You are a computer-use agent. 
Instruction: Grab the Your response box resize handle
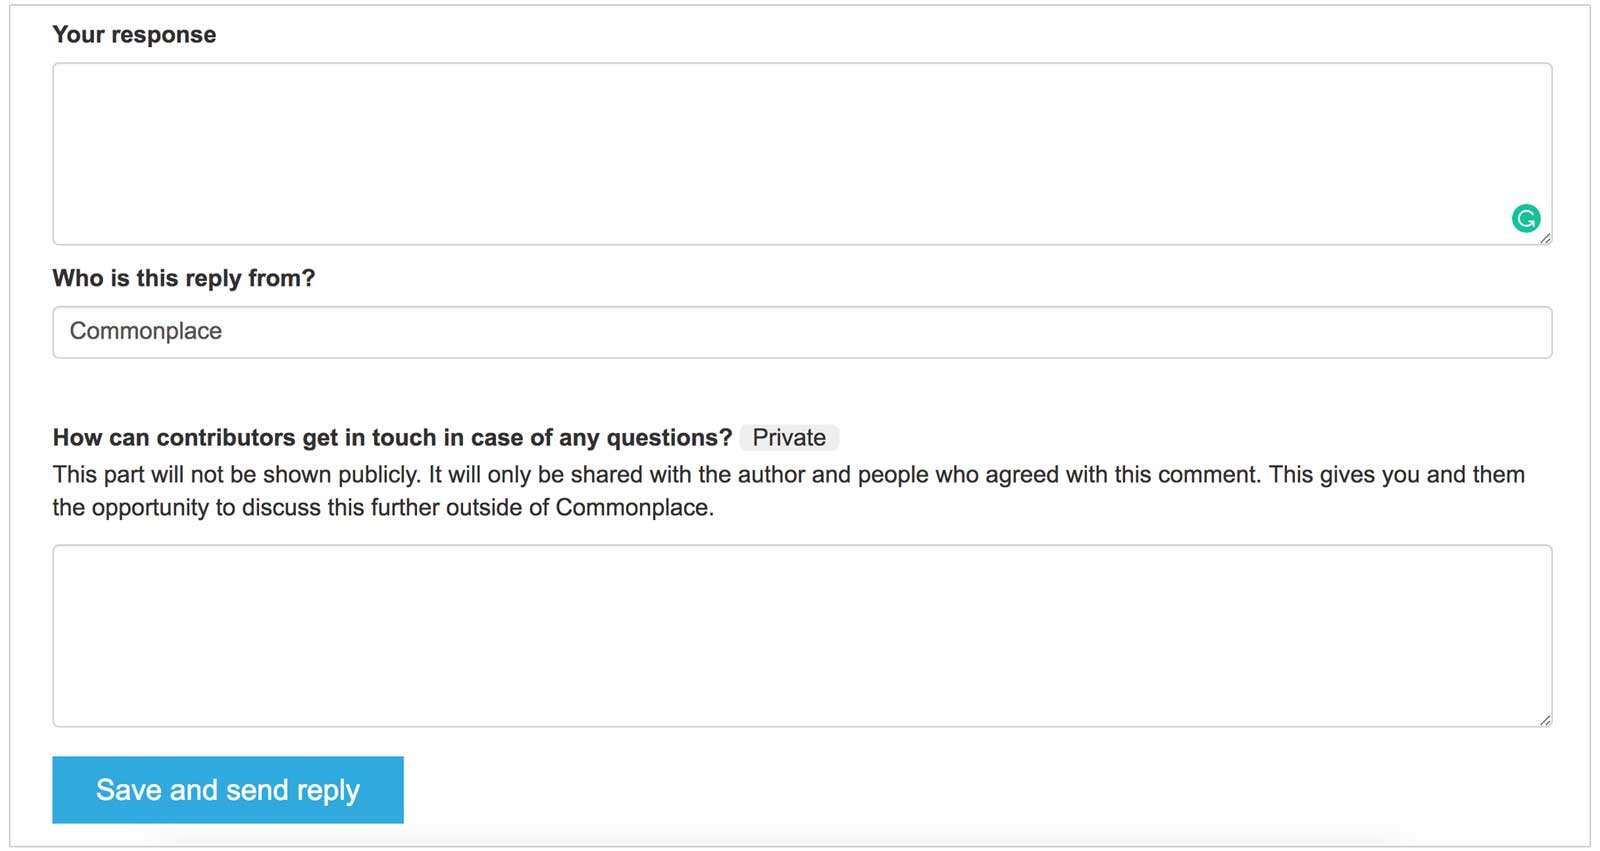pyautogui.click(x=1545, y=238)
